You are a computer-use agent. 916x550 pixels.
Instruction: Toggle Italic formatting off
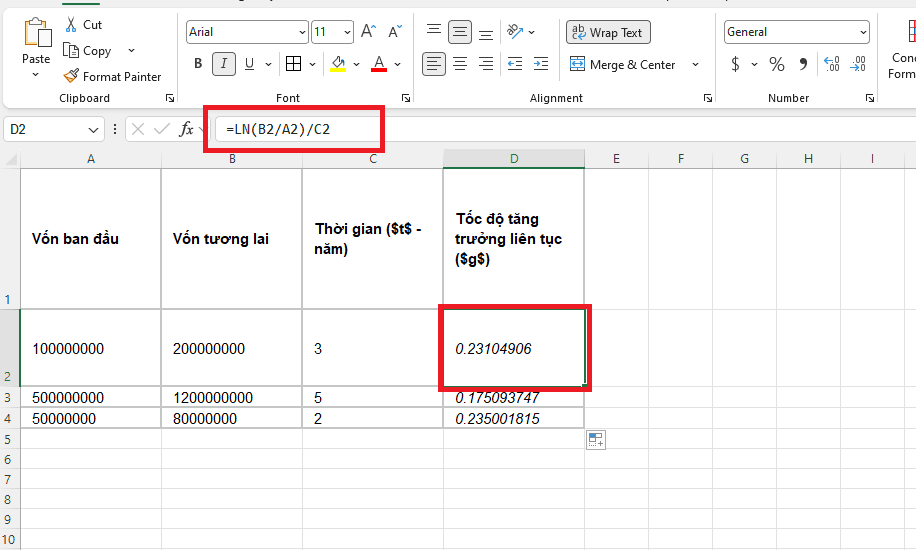click(x=224, y=64)
